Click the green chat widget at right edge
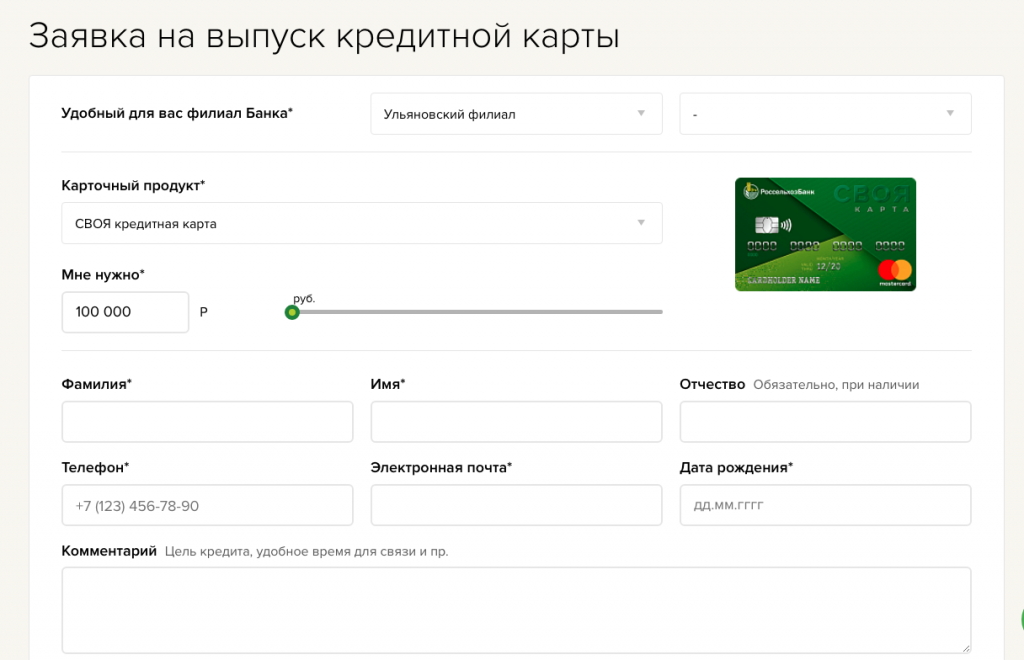This screenshot has height=660, width=1024. (x=1018, y=620)
